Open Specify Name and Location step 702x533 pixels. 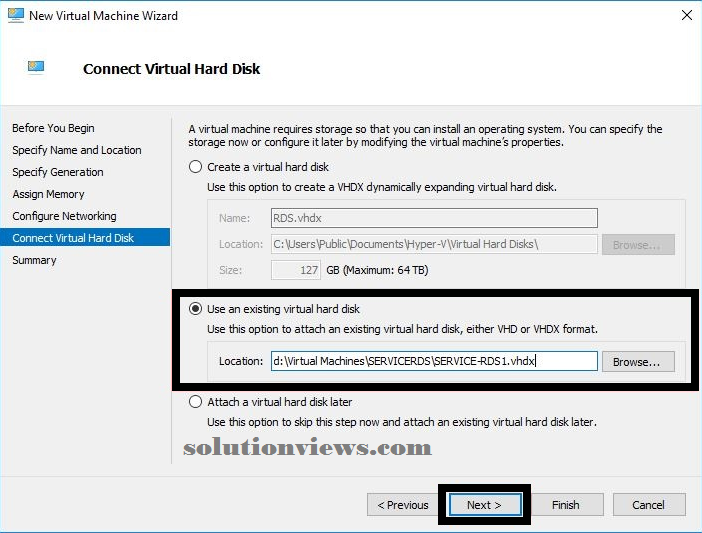[77, 150]
